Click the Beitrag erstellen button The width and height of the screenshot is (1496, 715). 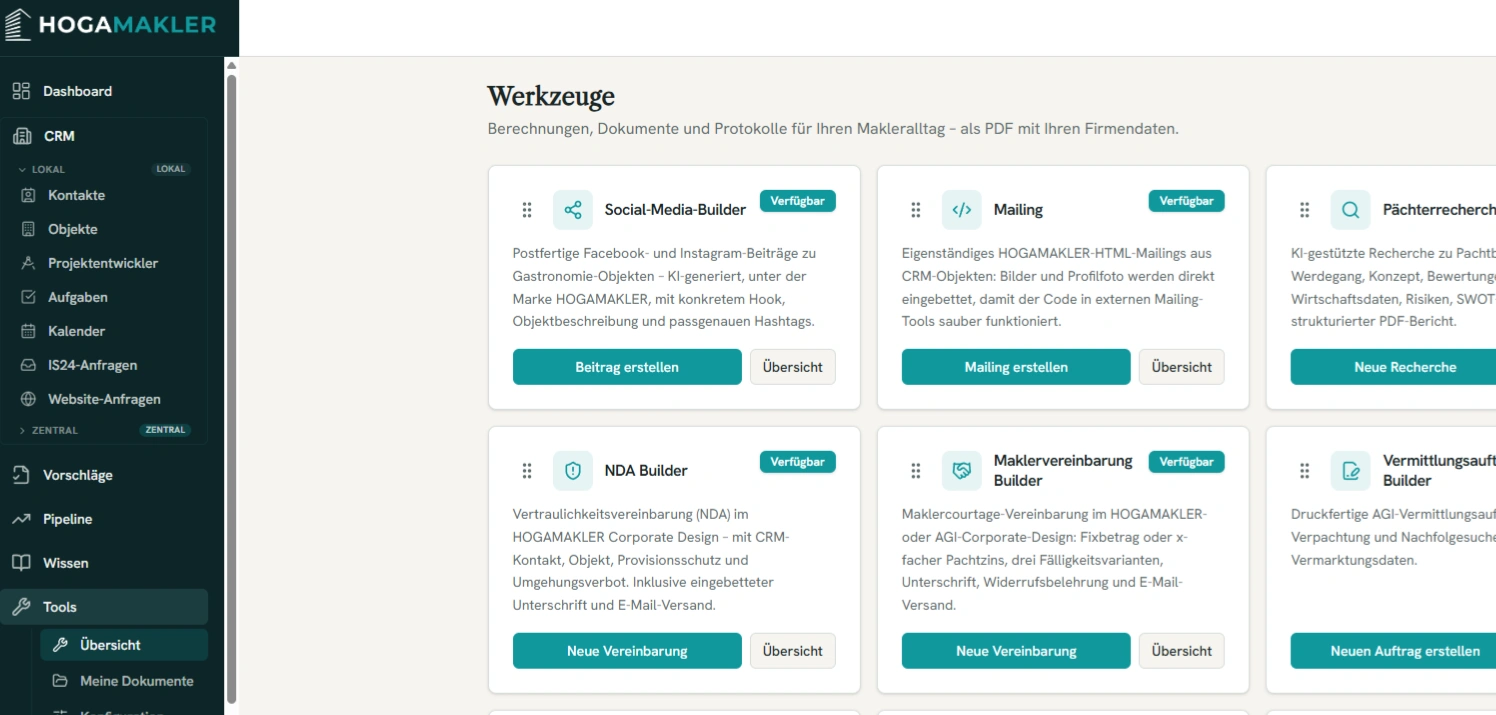627,367
